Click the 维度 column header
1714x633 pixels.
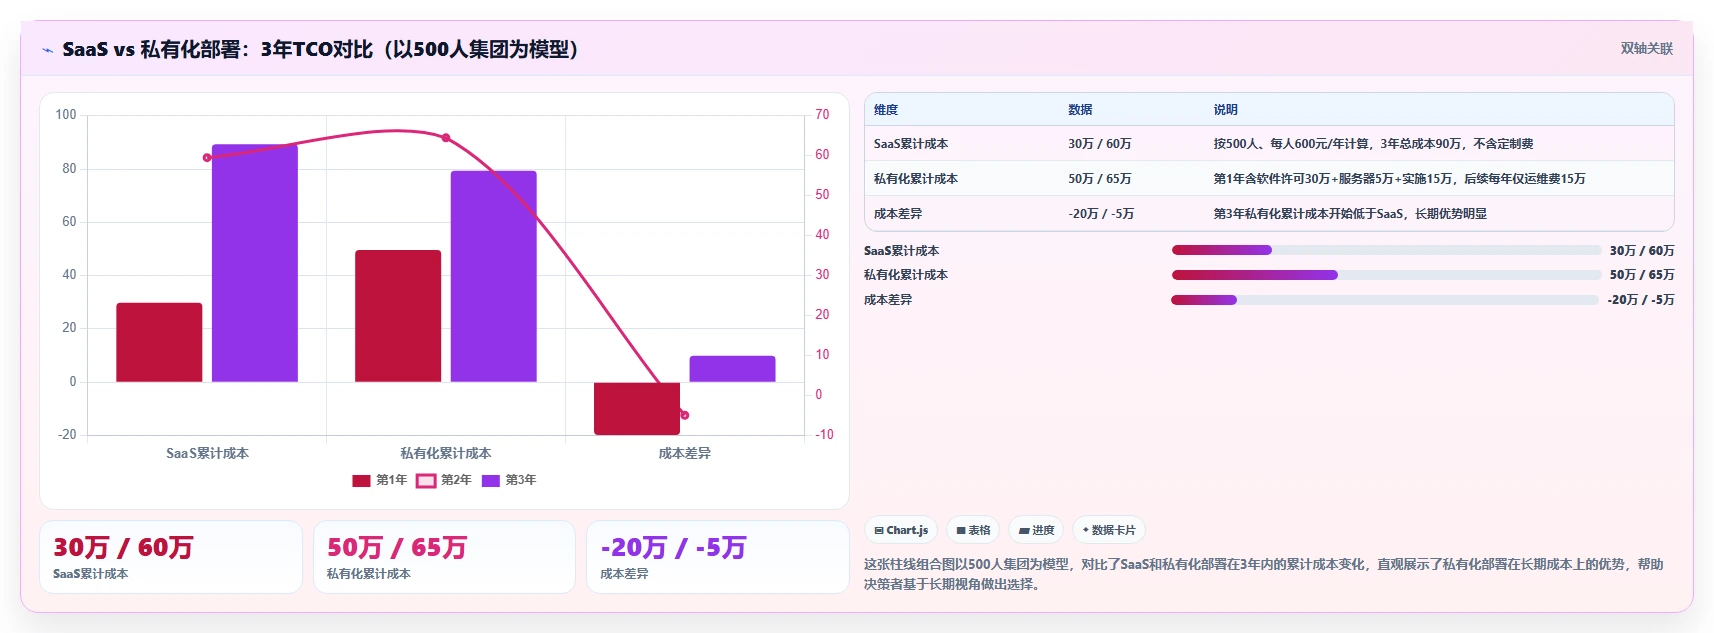coord(886,110)
